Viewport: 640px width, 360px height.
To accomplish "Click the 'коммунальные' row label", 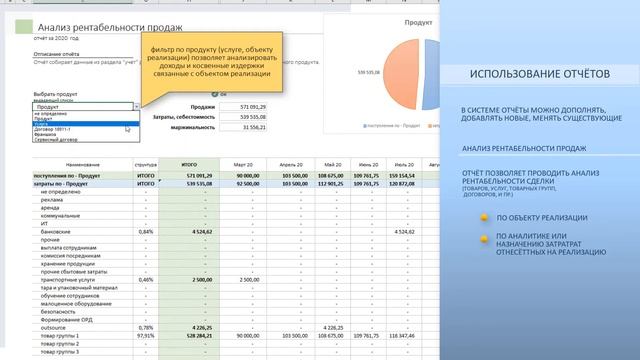I will tap(60, 216).
